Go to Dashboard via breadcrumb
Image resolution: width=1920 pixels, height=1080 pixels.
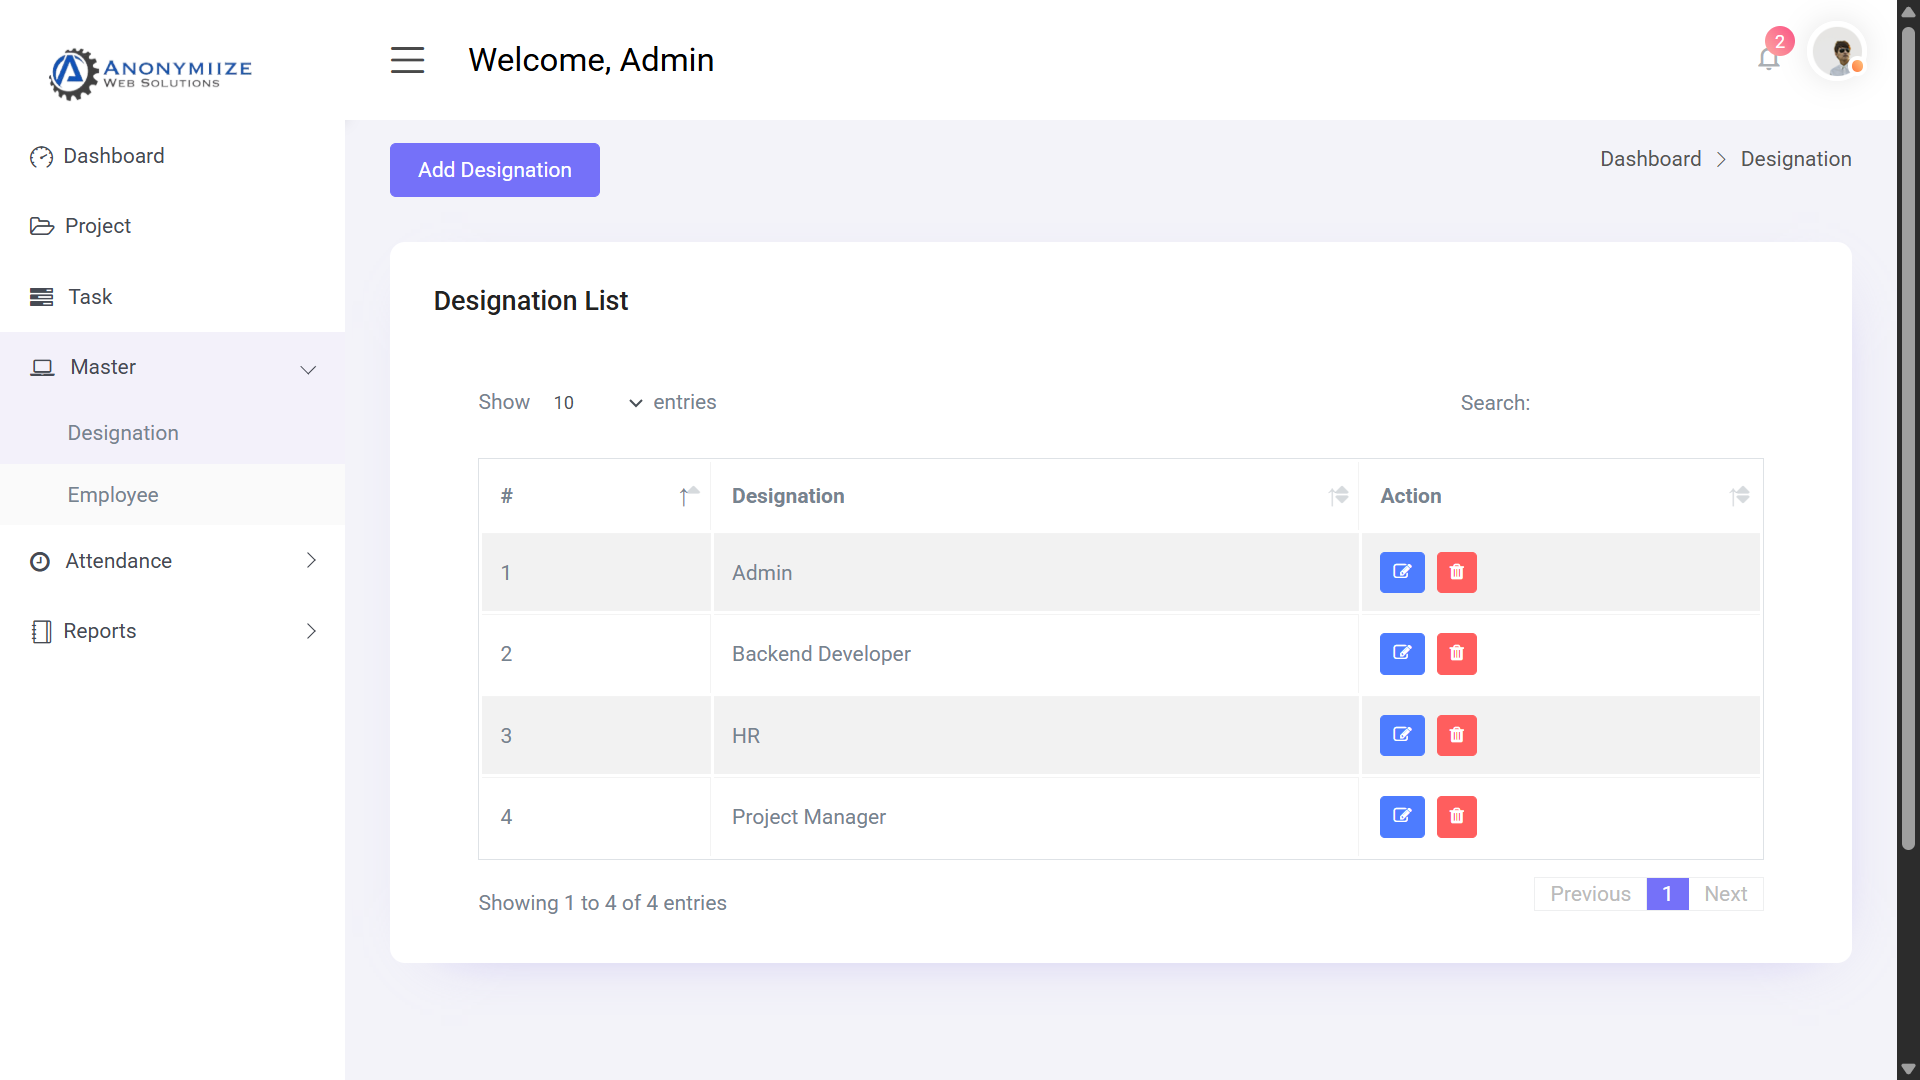click(x=1650, y=159)
